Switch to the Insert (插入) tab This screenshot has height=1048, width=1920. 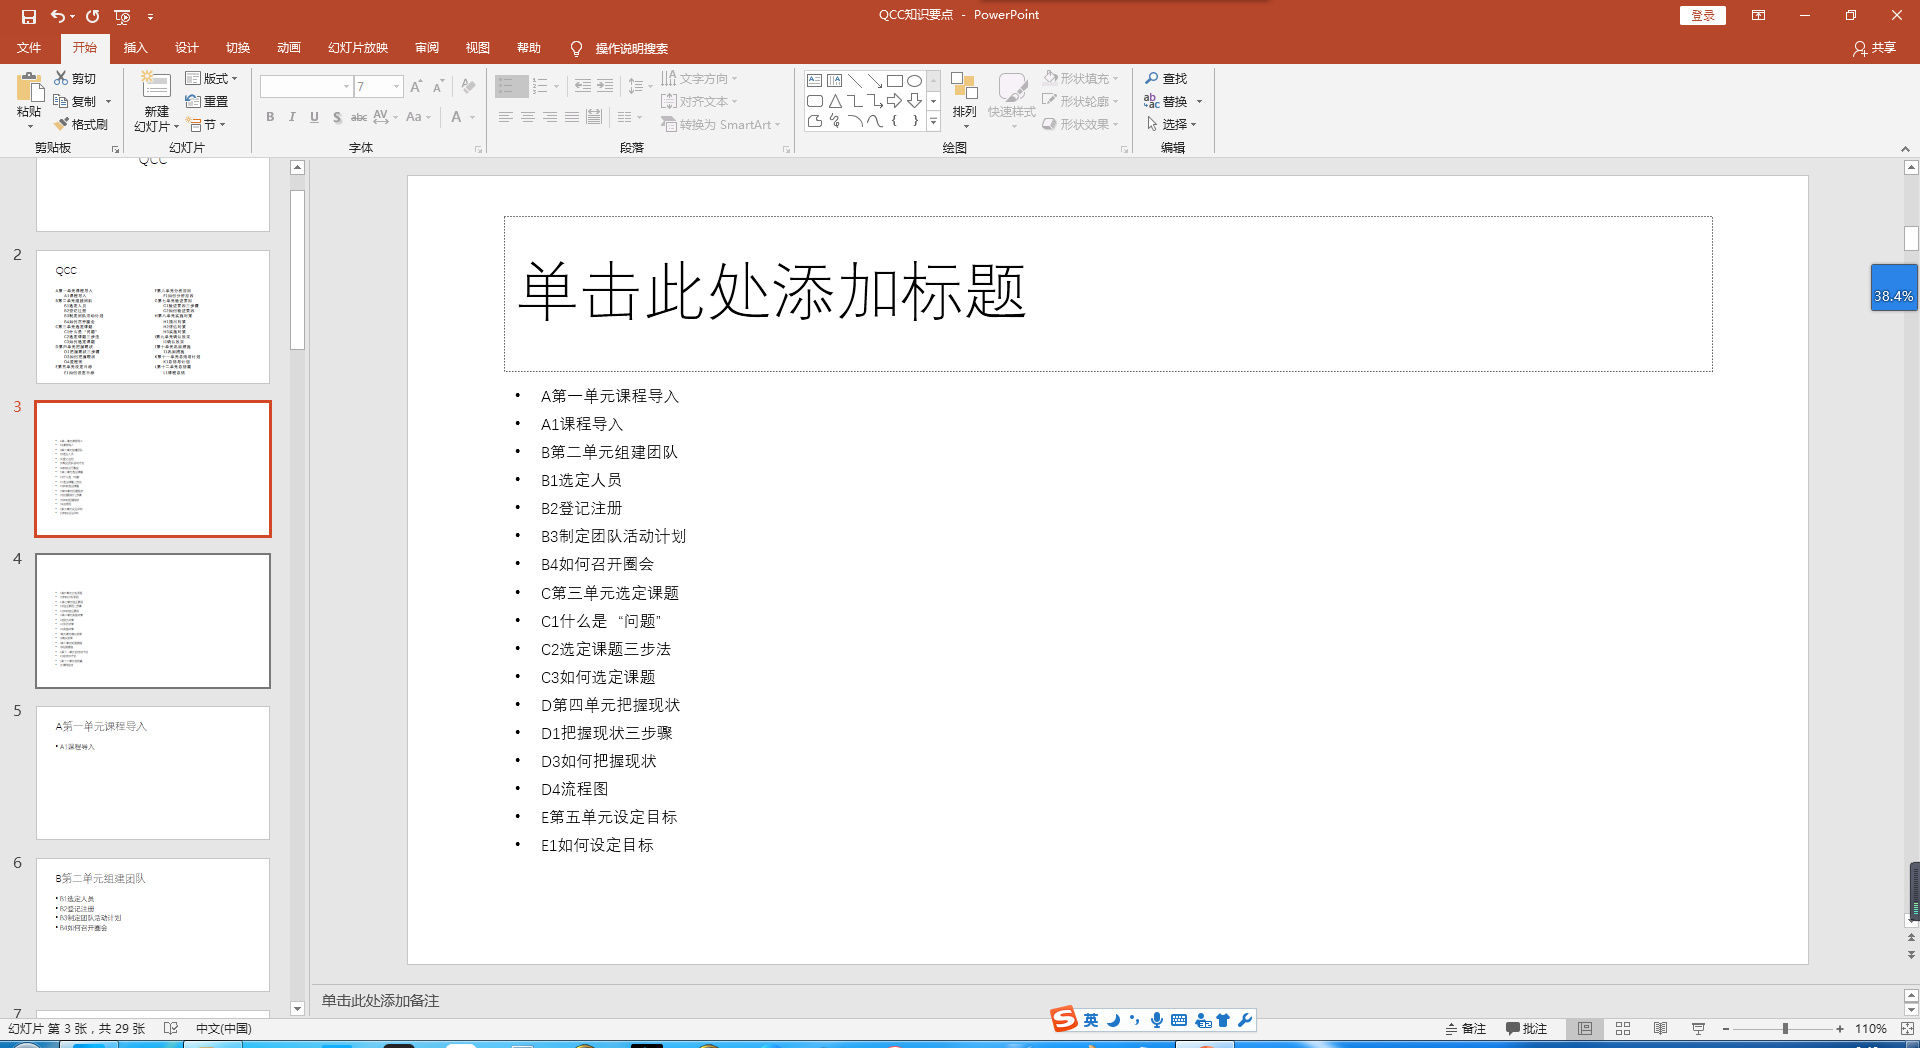click(135, 47)
